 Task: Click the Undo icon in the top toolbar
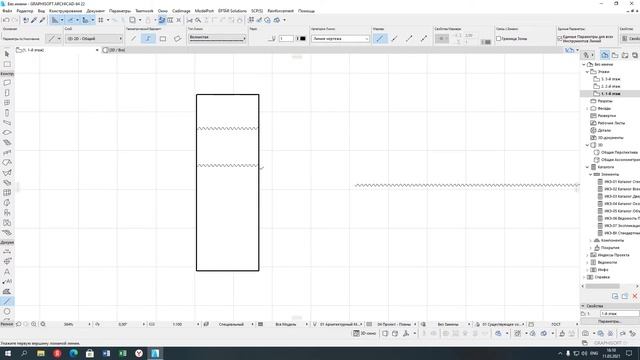click(6, 20)
